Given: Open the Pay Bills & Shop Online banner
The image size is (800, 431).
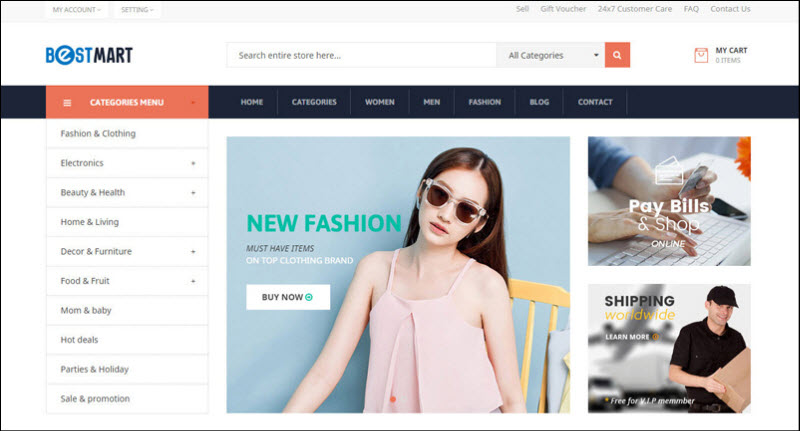Looking at the screenshot, I should [668, 201].
